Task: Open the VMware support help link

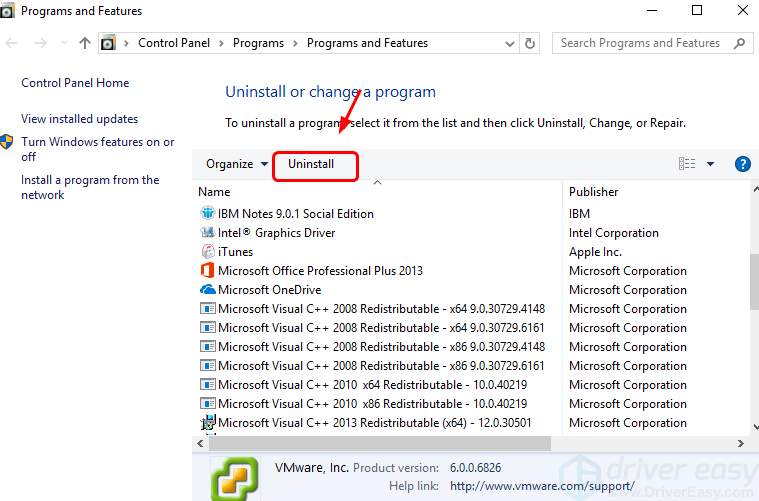Action: click(542, 486)
